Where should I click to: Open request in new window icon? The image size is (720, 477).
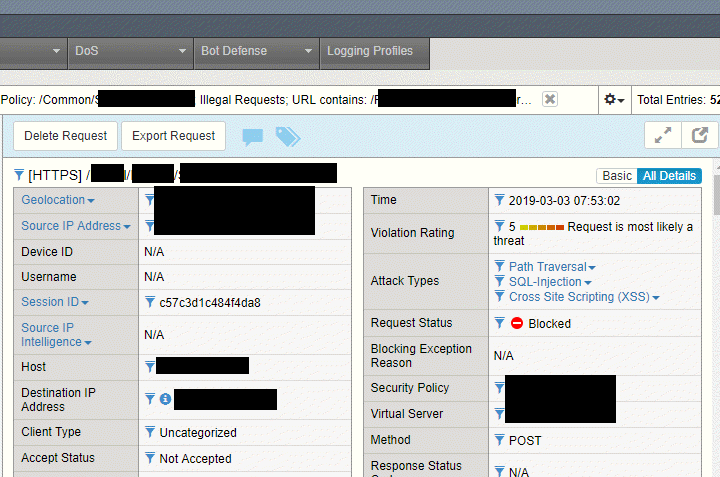click(700, 135)
